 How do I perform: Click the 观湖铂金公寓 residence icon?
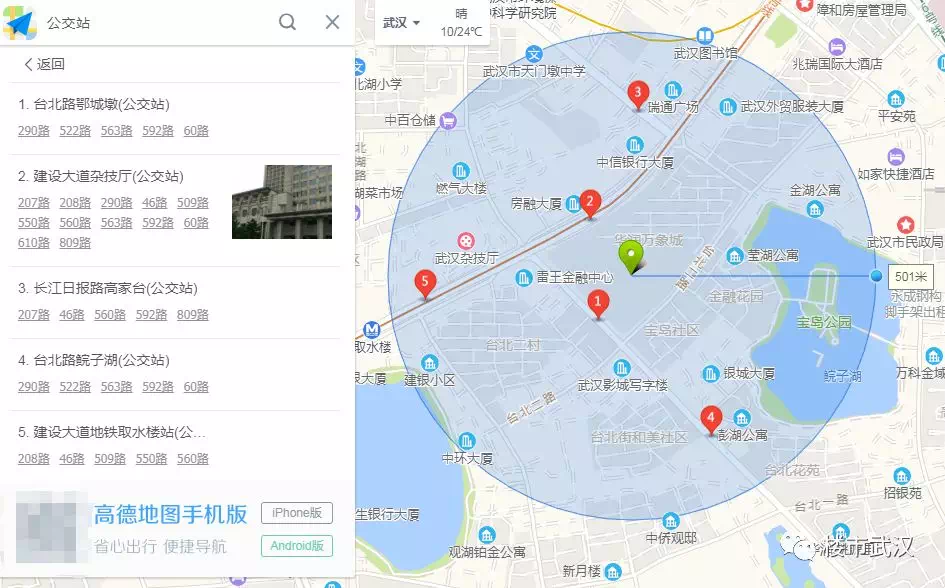[486, 534]
